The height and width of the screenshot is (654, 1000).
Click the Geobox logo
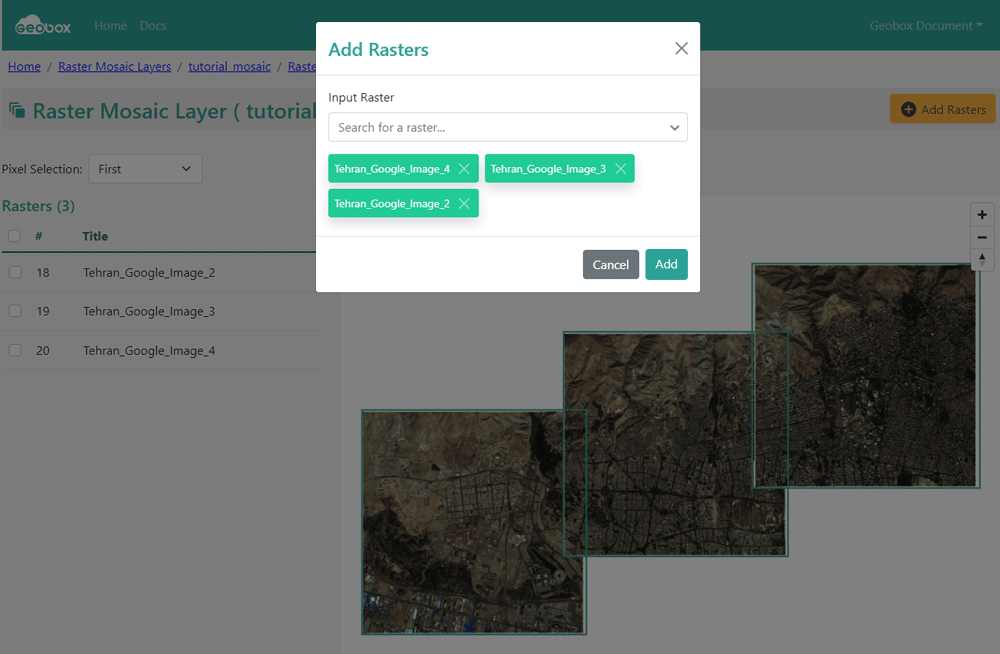[43, 26]
